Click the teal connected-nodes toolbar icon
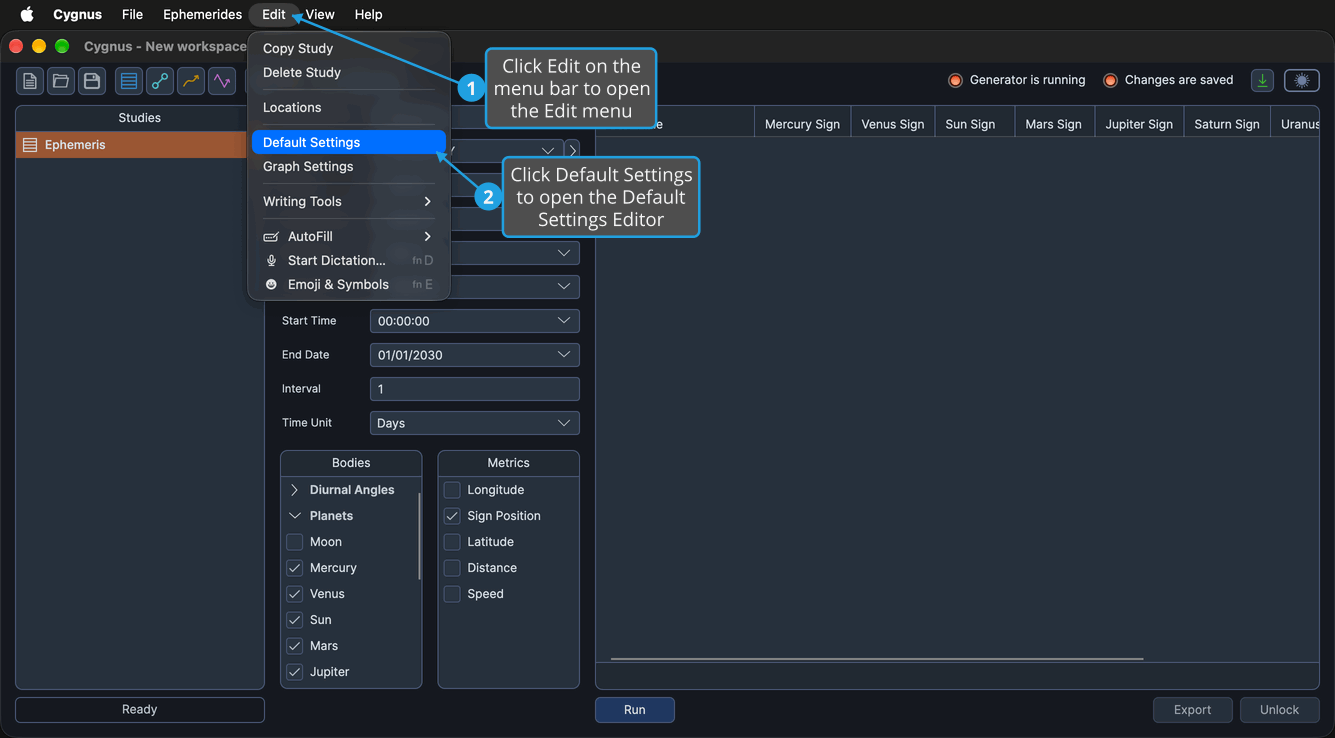 pyautogui.click(x=160, y=81)
